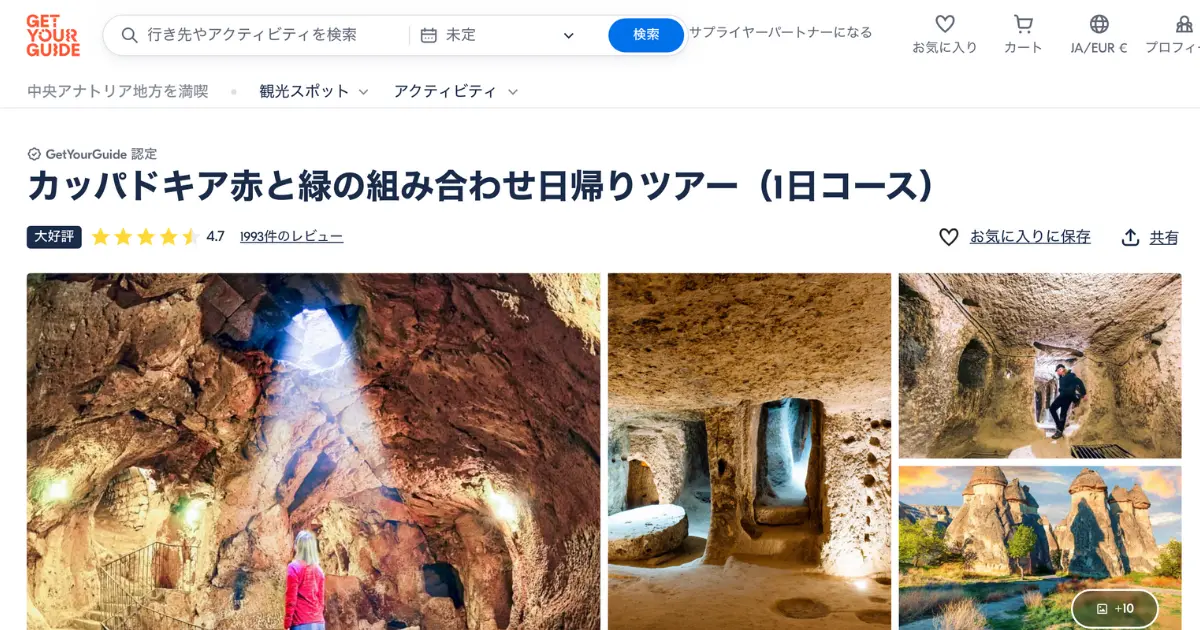
Task: Click the 共有 share icon
Action: click(x=1130, y=237)
